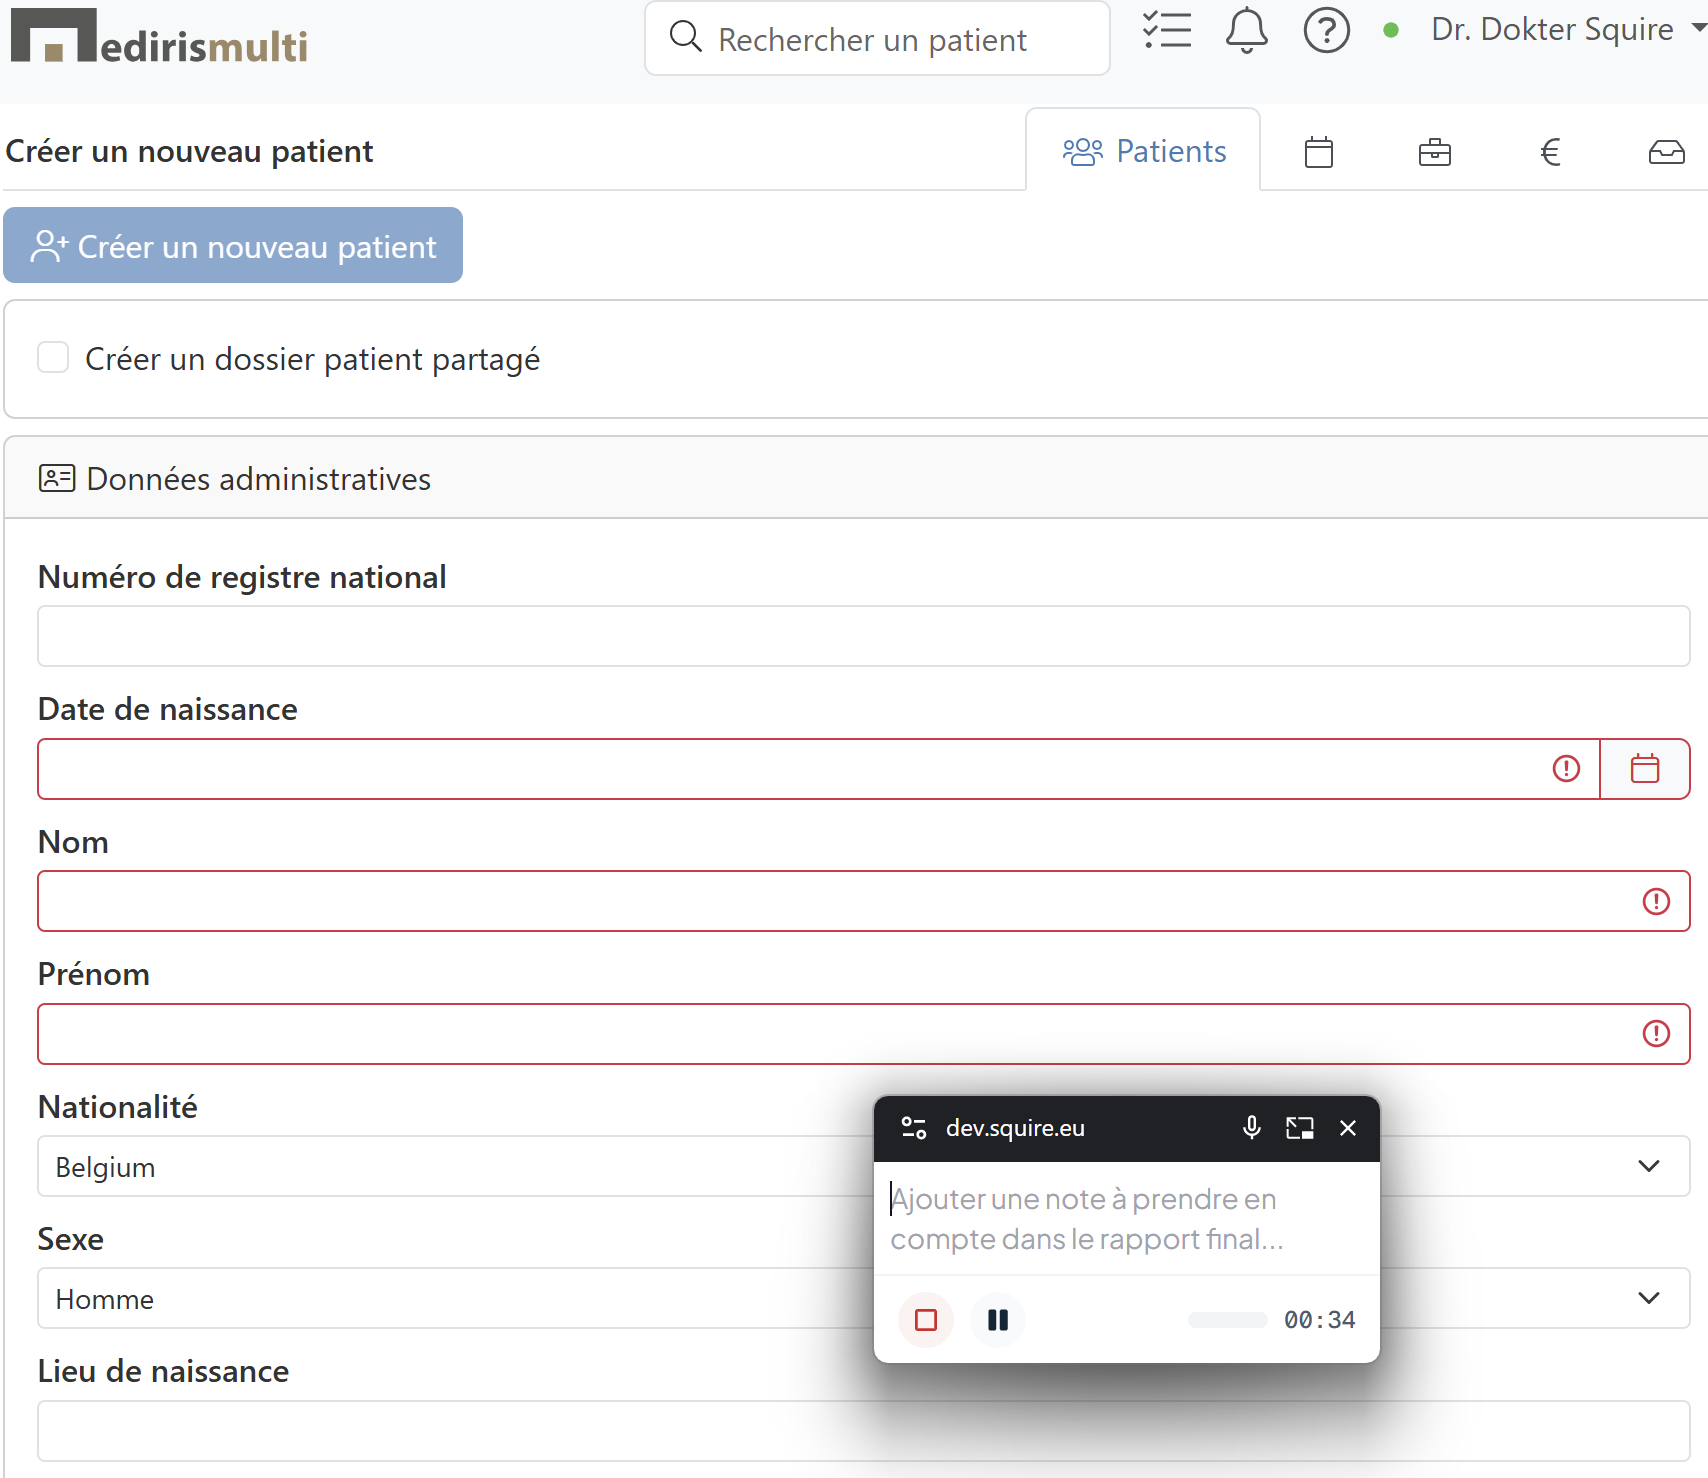Image resolution: width=1708 pixels, height=1478 pixels.
Task: Open the briefcase tab icon
Action: click(1434, 152)
